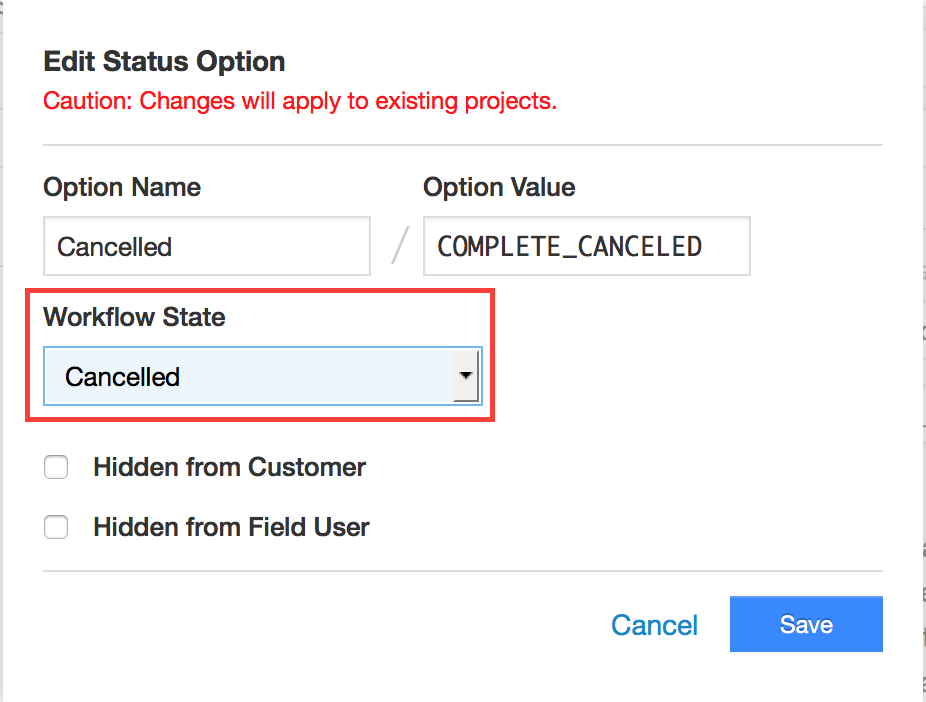
Task: Click the Option Name label
Action: pos(122,187)
